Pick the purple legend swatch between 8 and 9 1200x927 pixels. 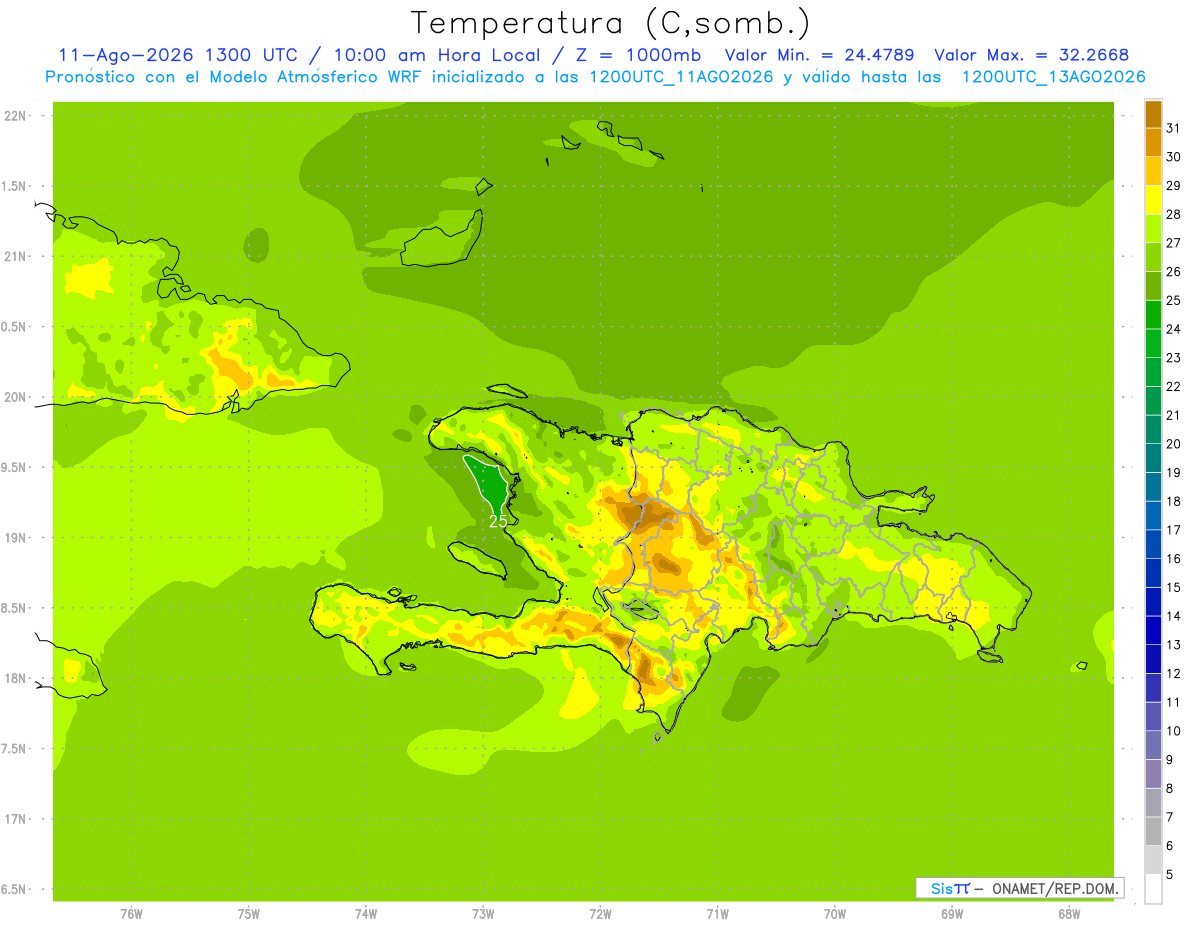click(1153, 774)
